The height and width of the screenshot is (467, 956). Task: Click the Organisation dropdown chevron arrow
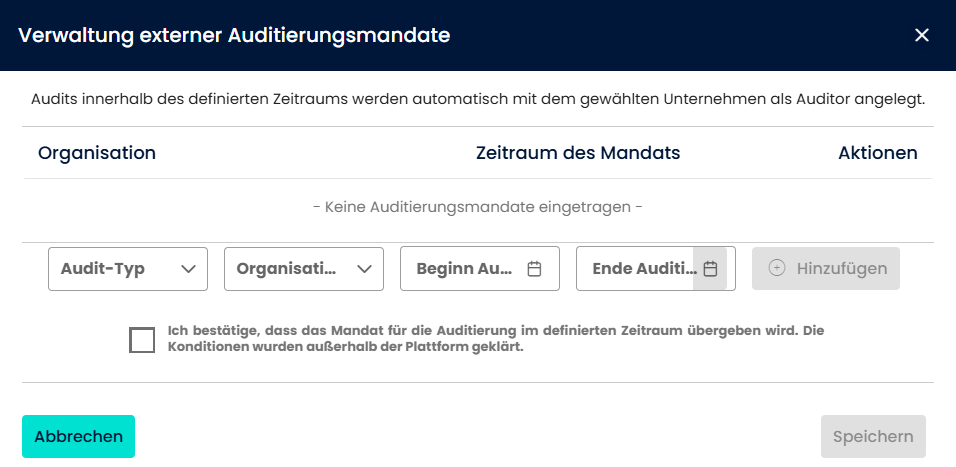click(x=364, y=269)
